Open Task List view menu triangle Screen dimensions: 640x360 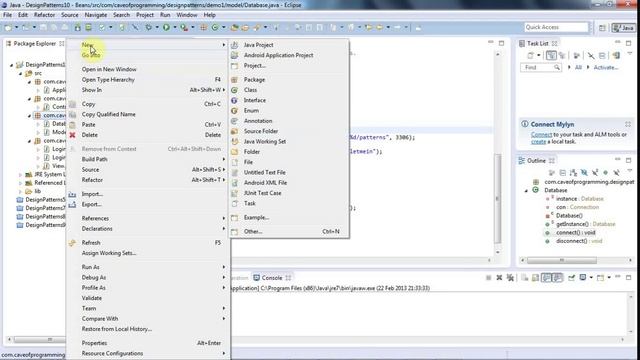pyautogui.click(x=630, y=54)
